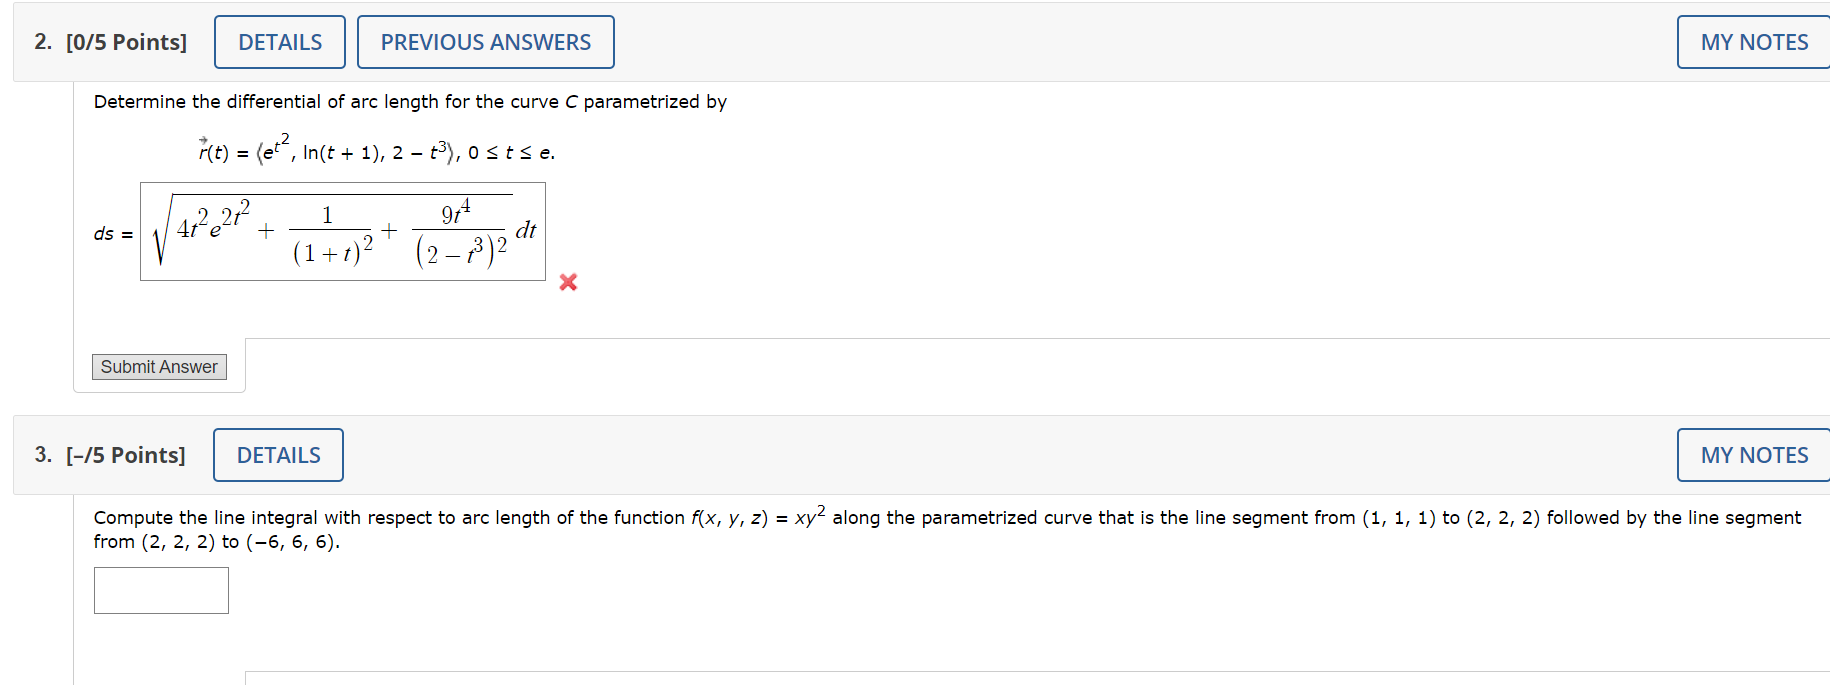Click the Question 3 points label [-/5 Points]
Screen dimensions: 1830x685
(128, 454)
